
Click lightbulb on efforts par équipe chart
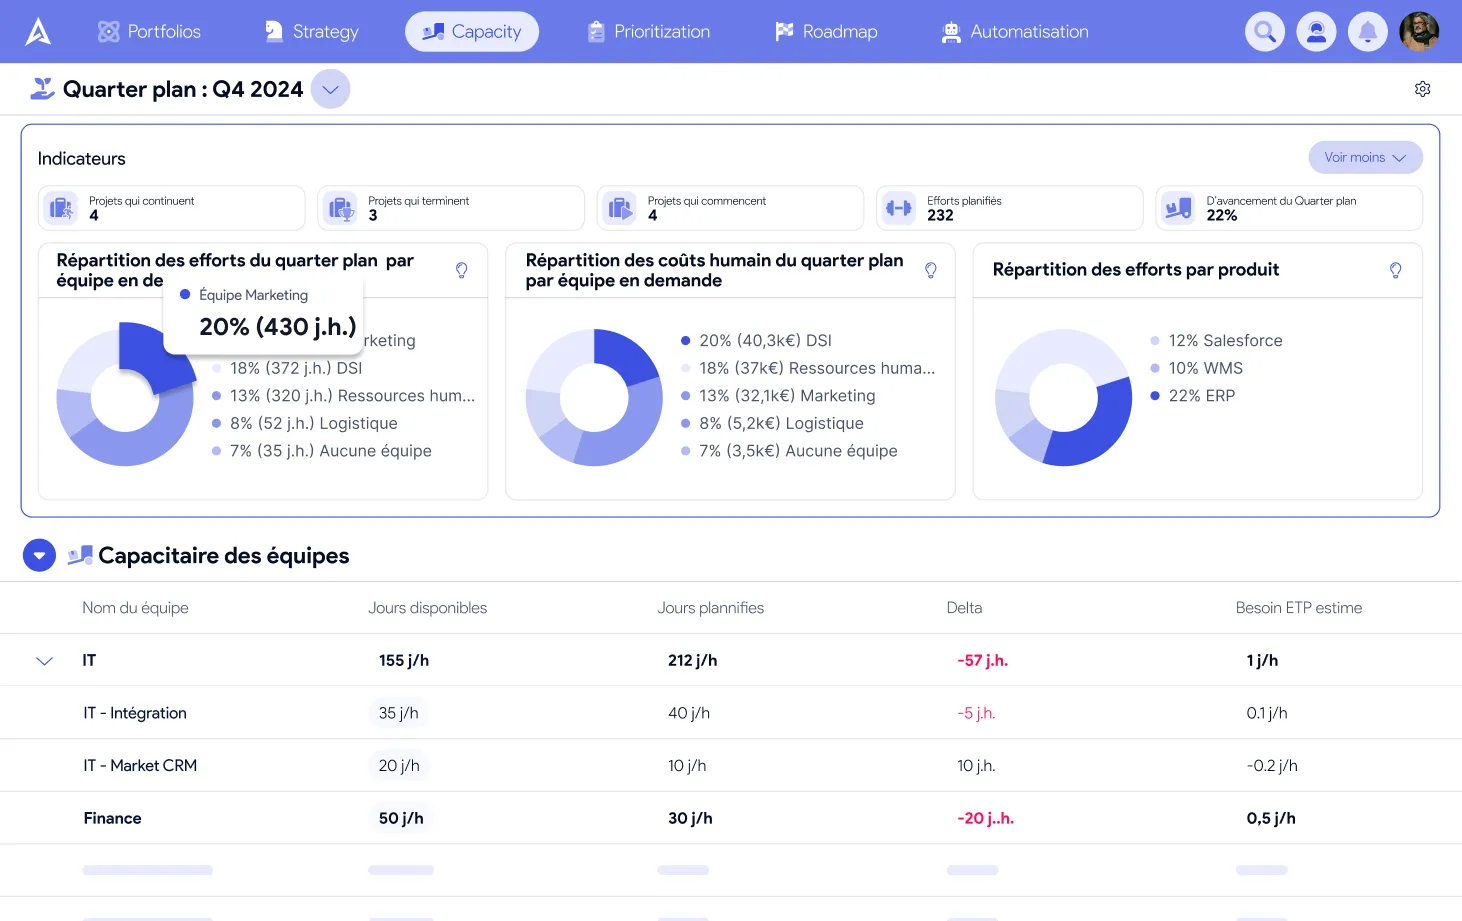click(462, 270)
